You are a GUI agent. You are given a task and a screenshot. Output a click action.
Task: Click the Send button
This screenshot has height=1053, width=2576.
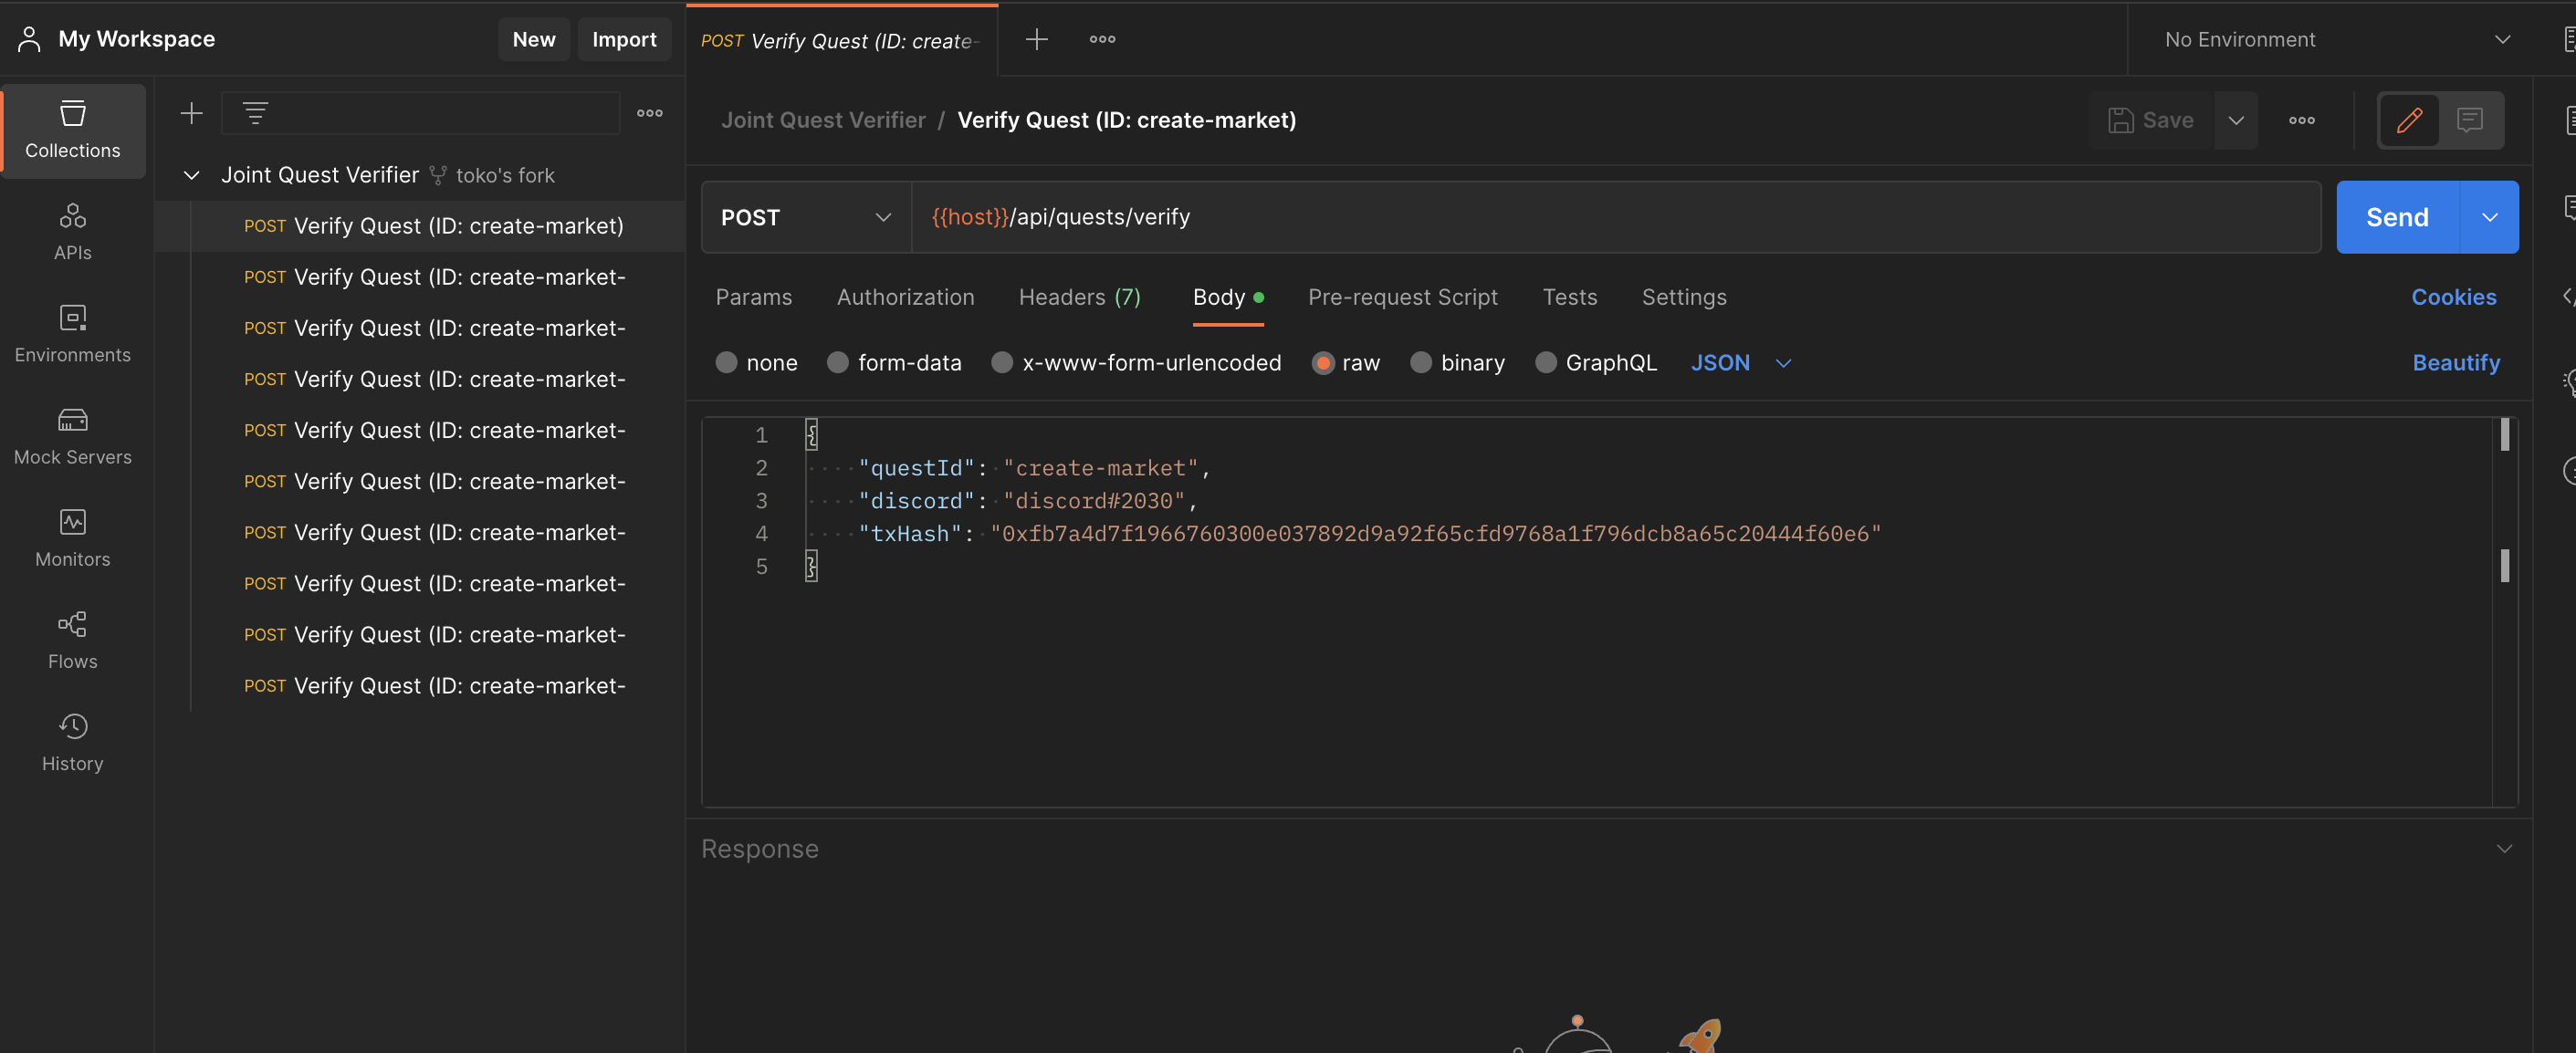point(2396,217)
